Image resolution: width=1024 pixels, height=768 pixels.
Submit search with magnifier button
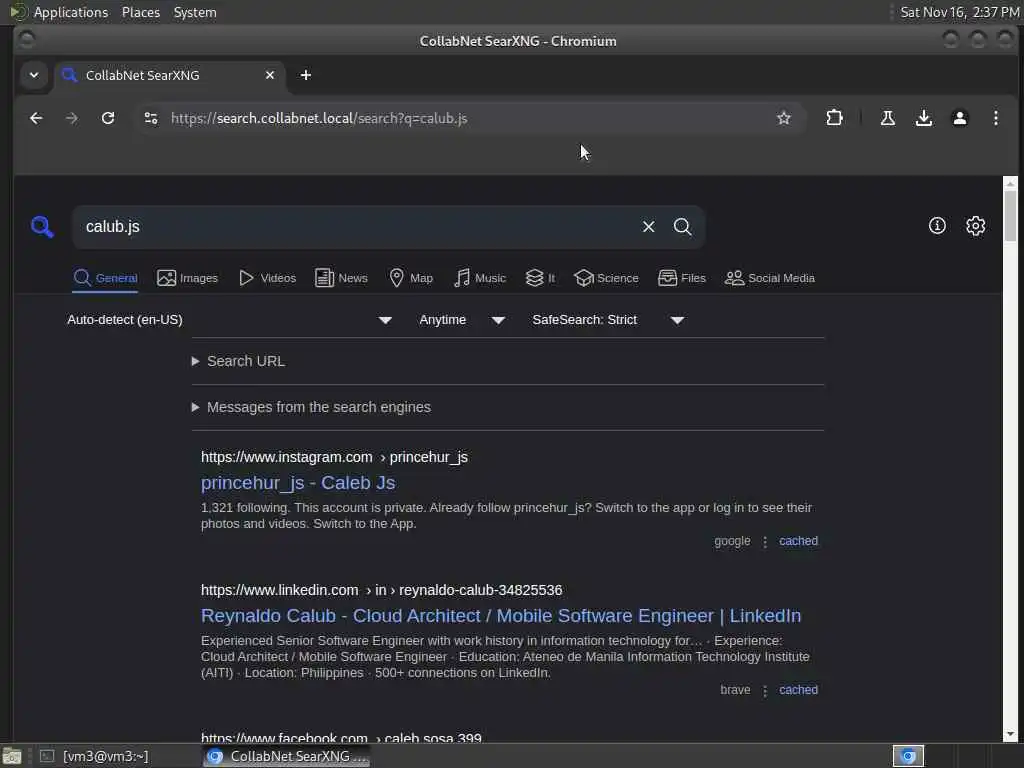[682, 227]
